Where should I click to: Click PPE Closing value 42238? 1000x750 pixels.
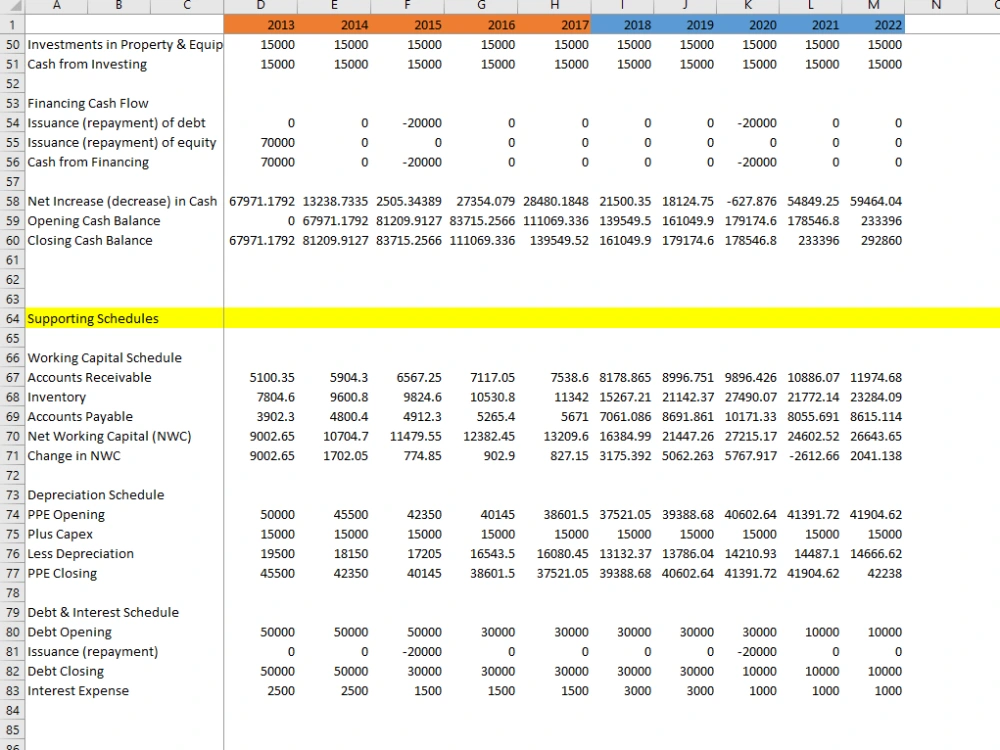coord(885,573)
